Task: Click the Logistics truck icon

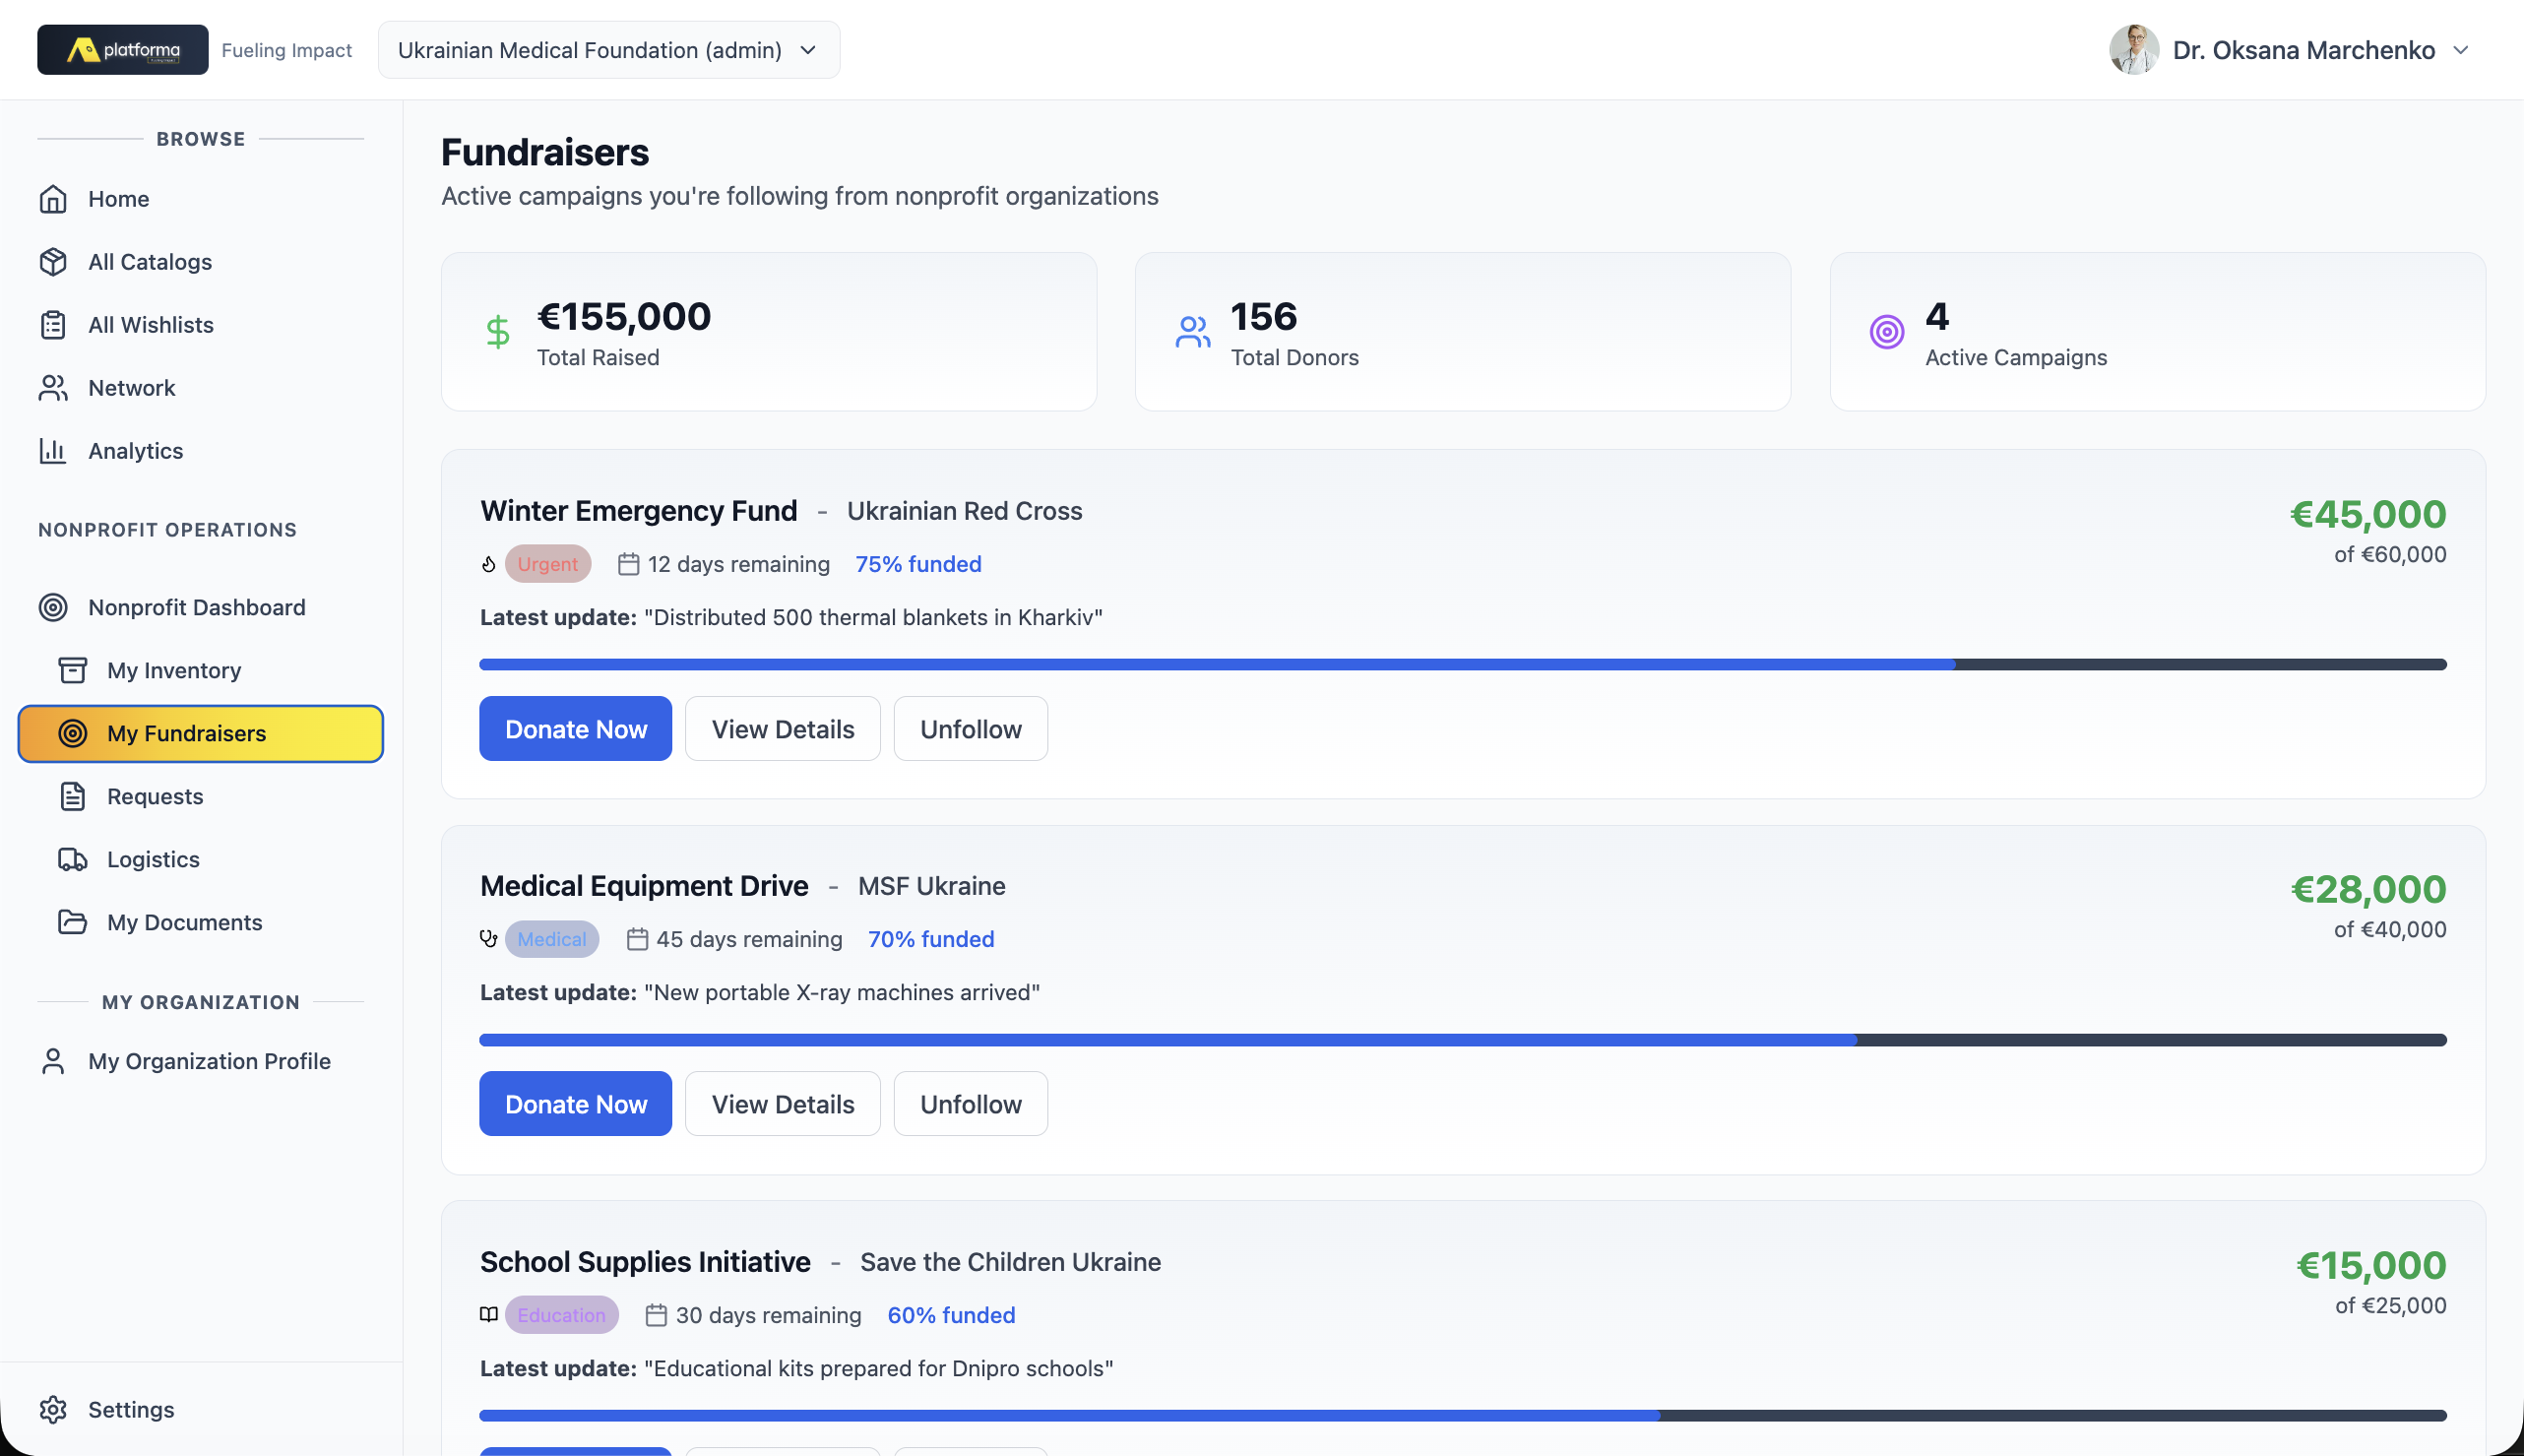Action: [x=72, y=859]
